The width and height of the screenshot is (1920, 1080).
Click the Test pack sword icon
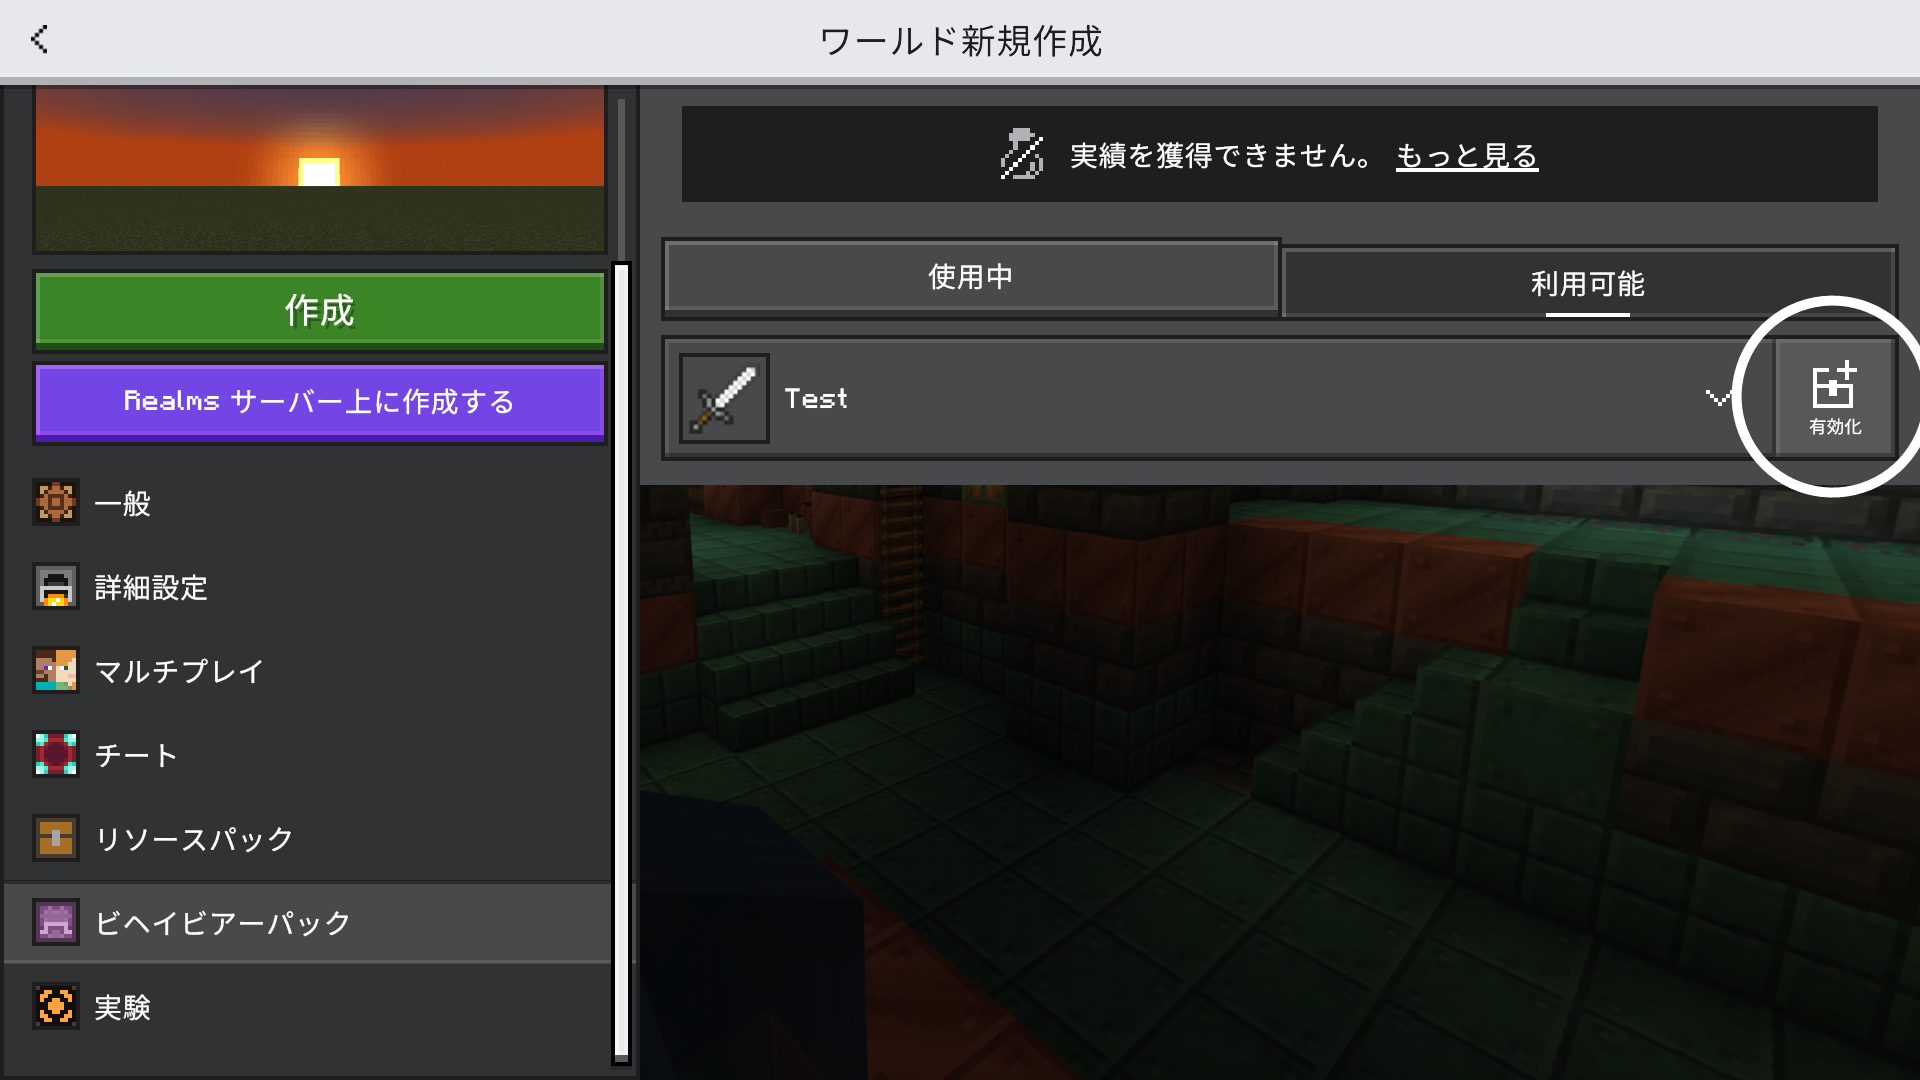[724, 398]
